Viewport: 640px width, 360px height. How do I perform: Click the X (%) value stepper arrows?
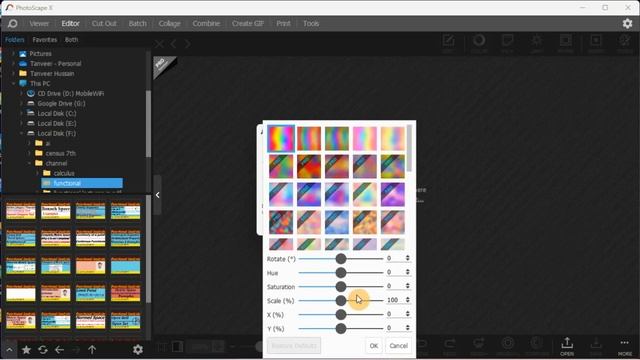(x=407, y=314)
